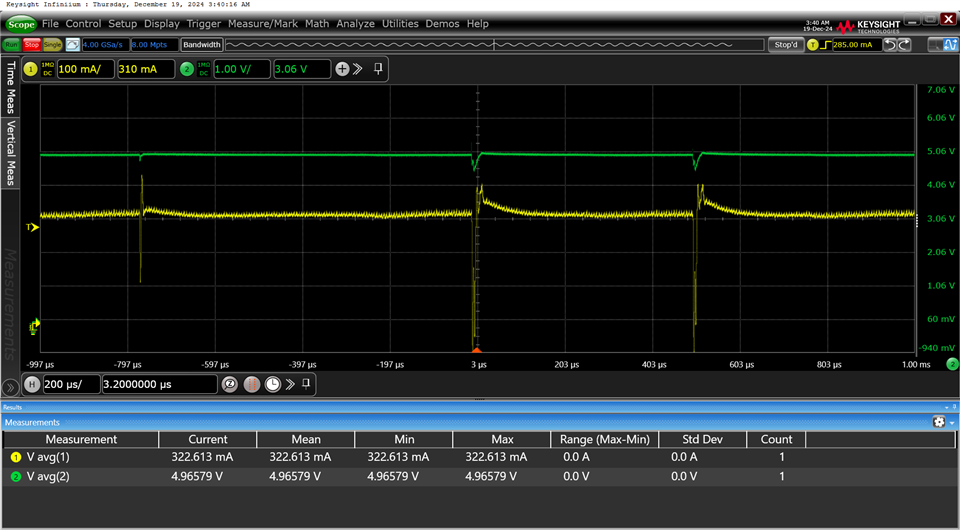
Task: Open the Setup menu
Action: click(122, 24)
